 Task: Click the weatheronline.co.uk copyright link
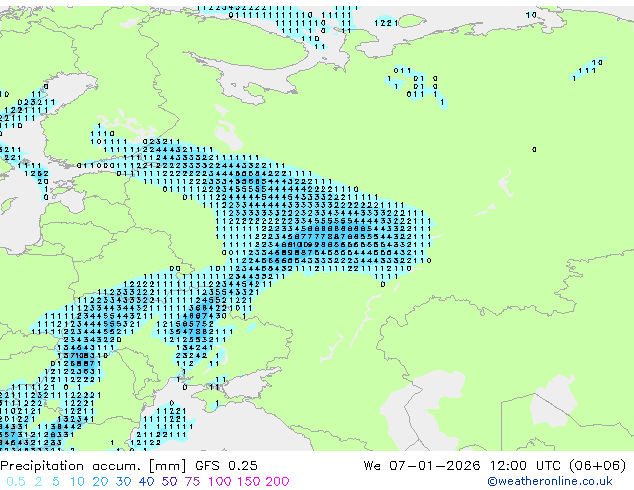(550, 481)
